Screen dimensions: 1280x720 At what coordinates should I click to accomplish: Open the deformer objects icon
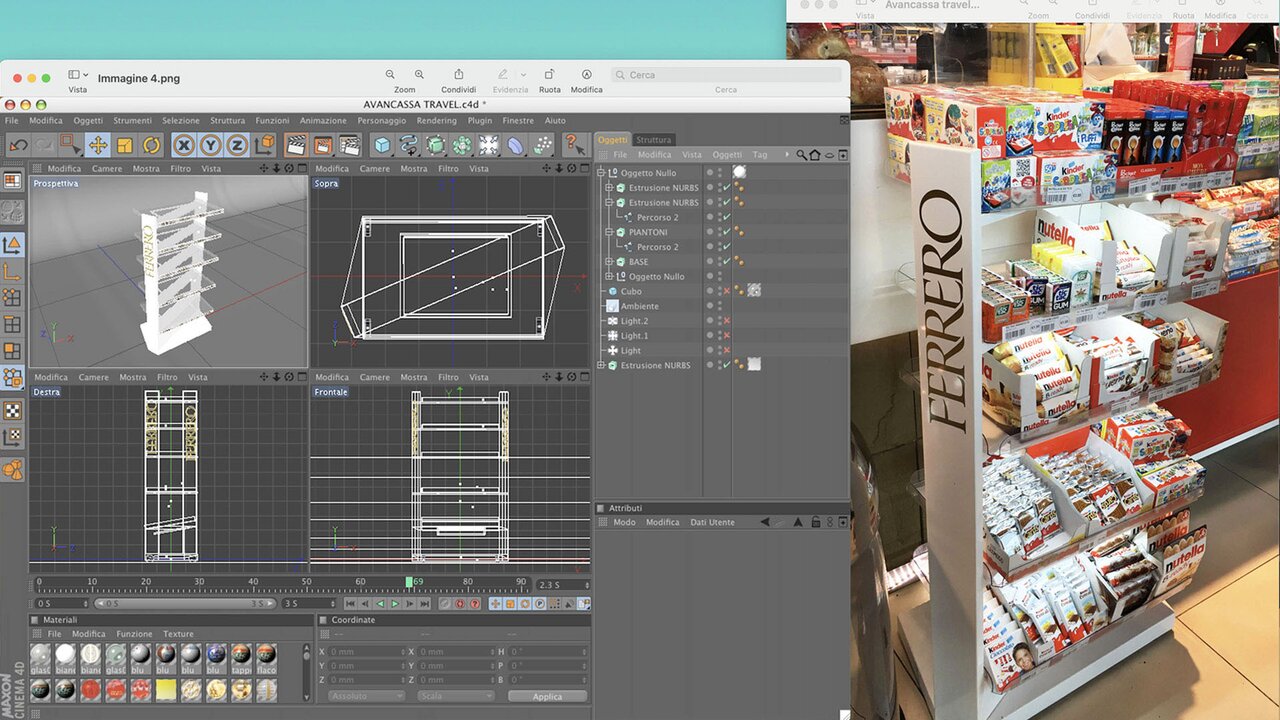(515, 146)
